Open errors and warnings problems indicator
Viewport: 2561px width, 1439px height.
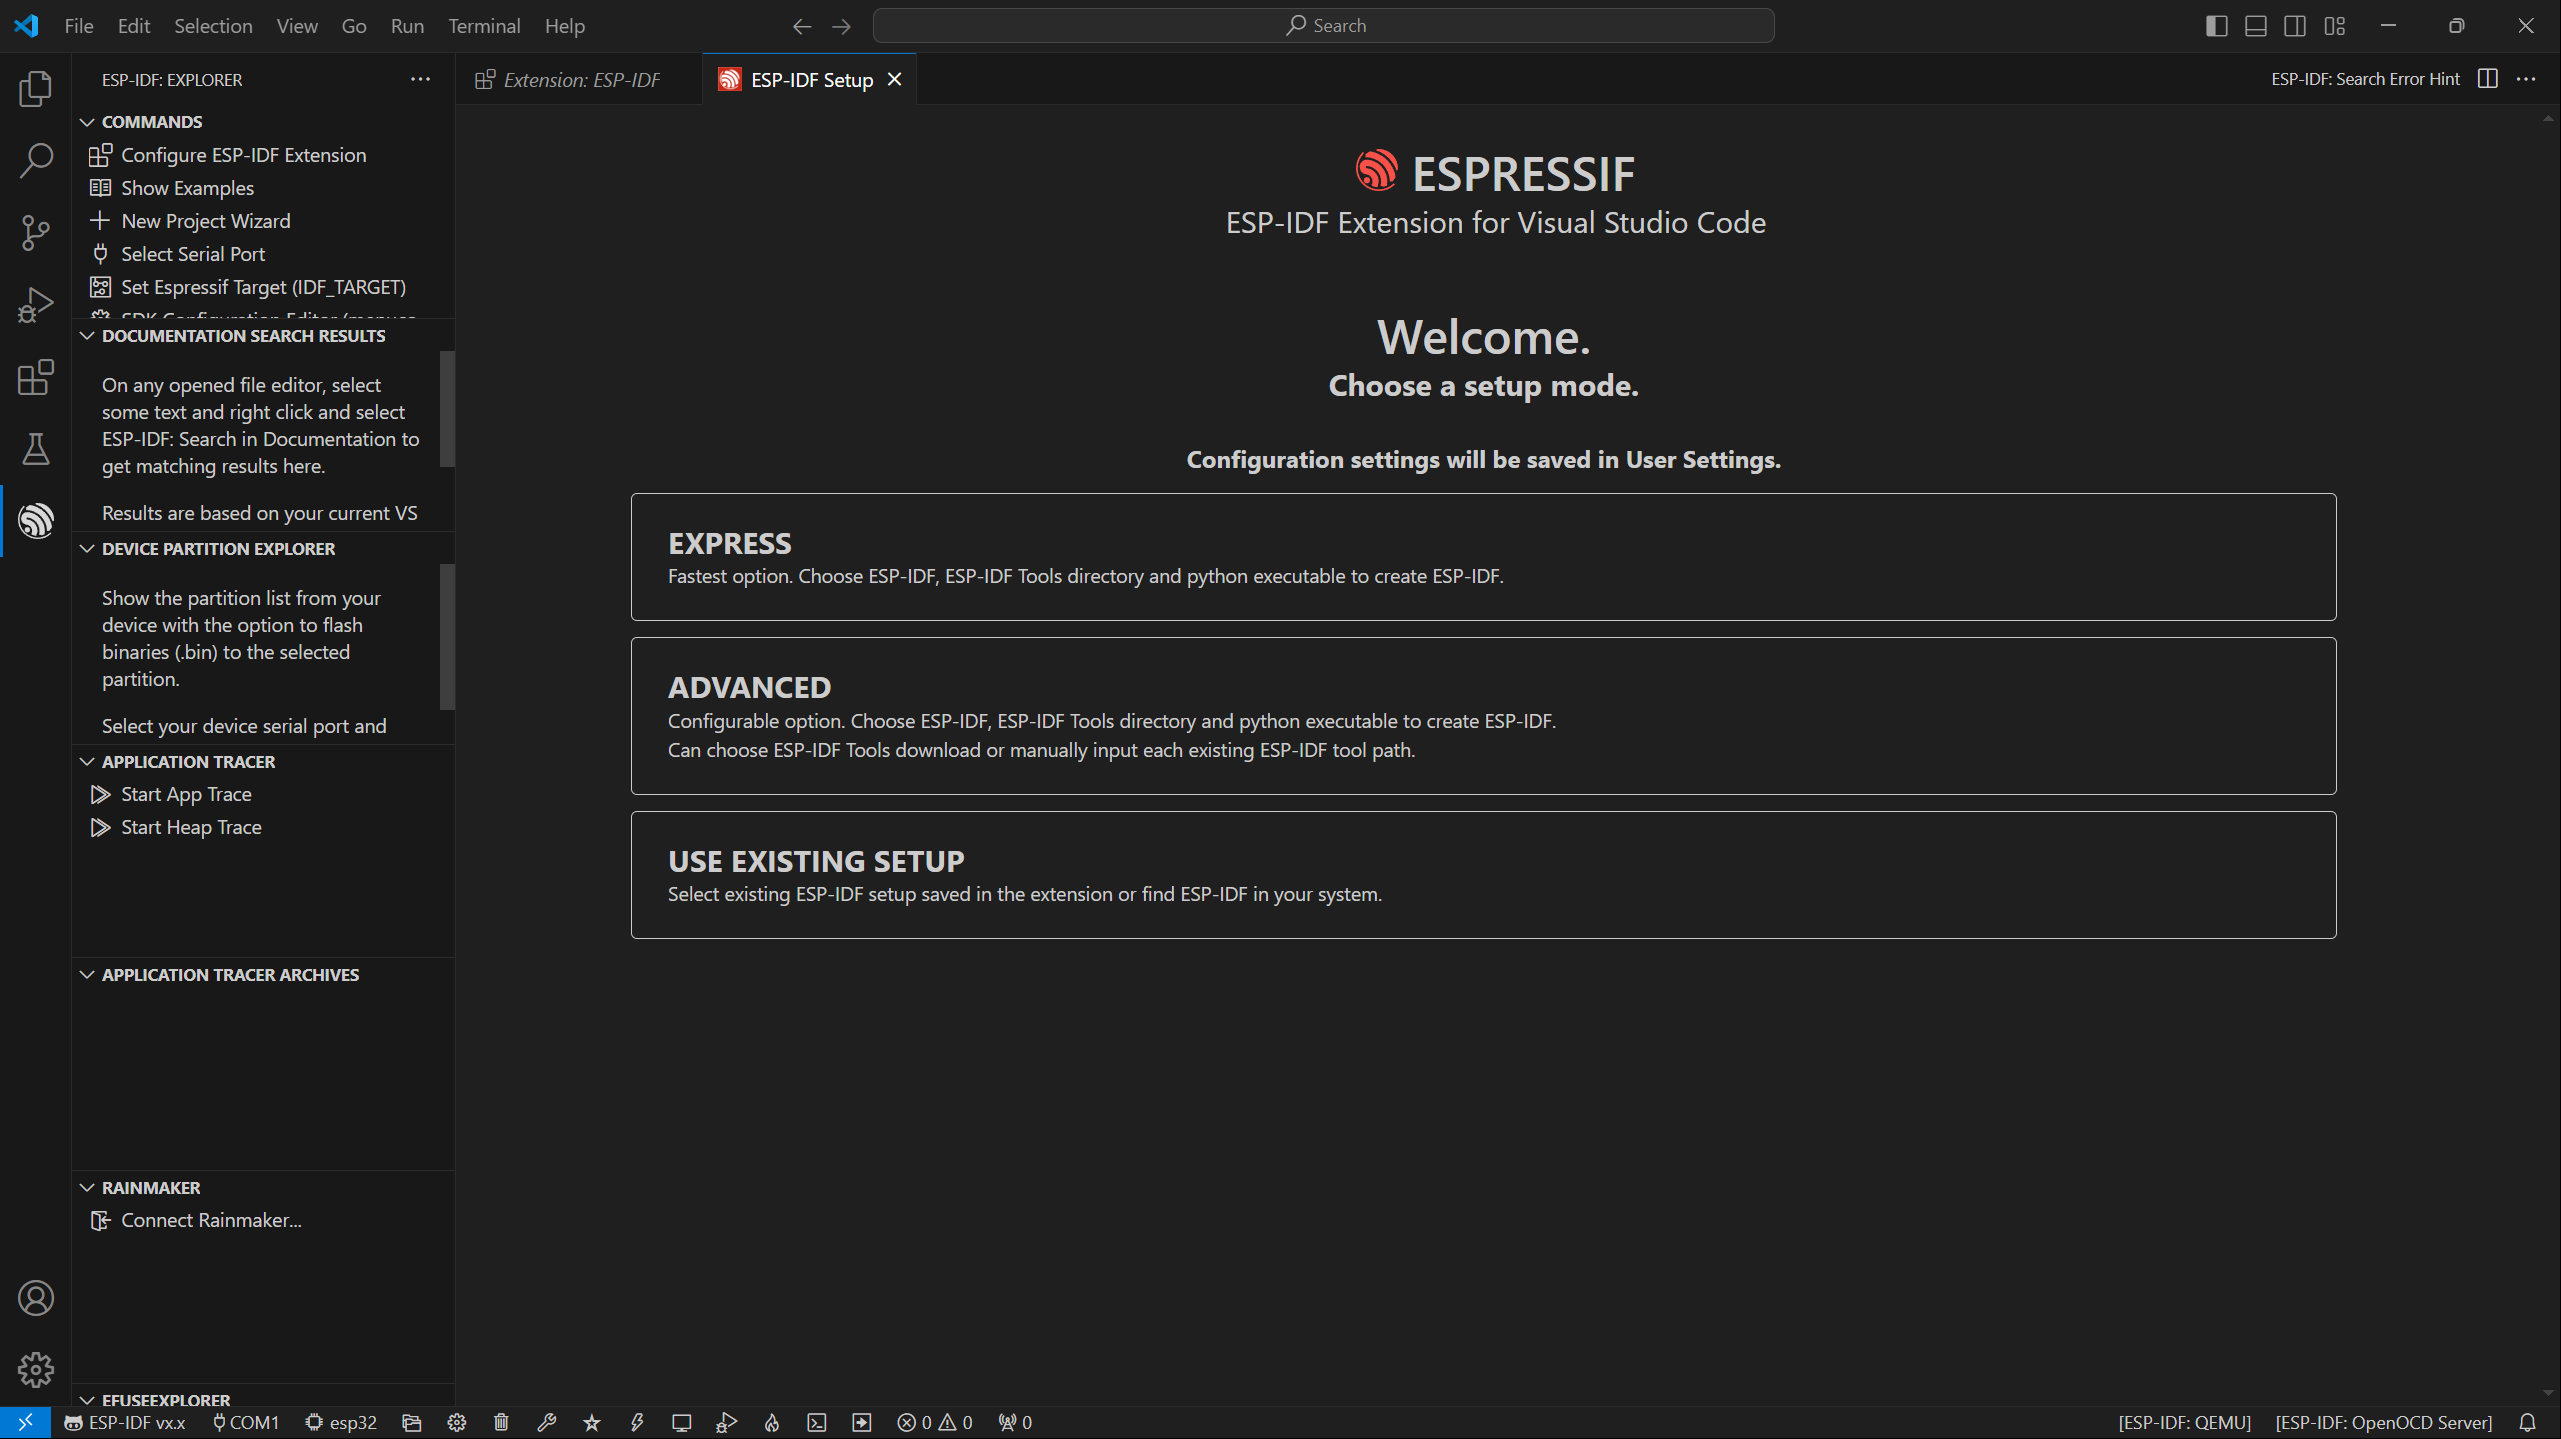pos(935,1422)
